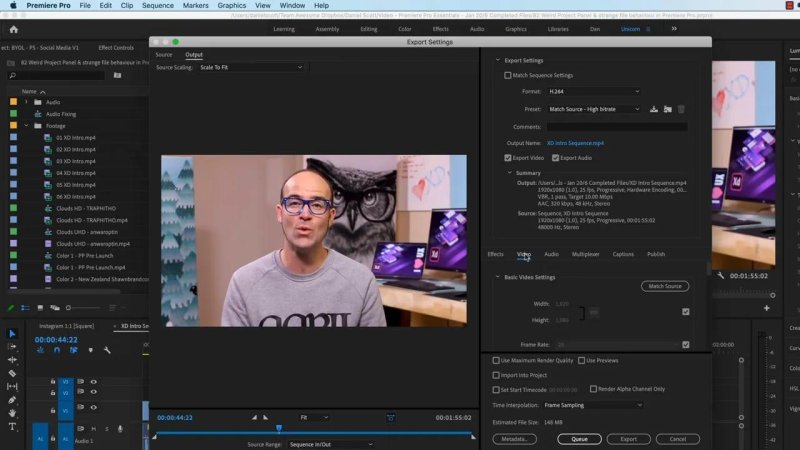Uncheck the Width/Height match source checkbox
The width and height of the screenshot is (800, 450).
[686, 312]
